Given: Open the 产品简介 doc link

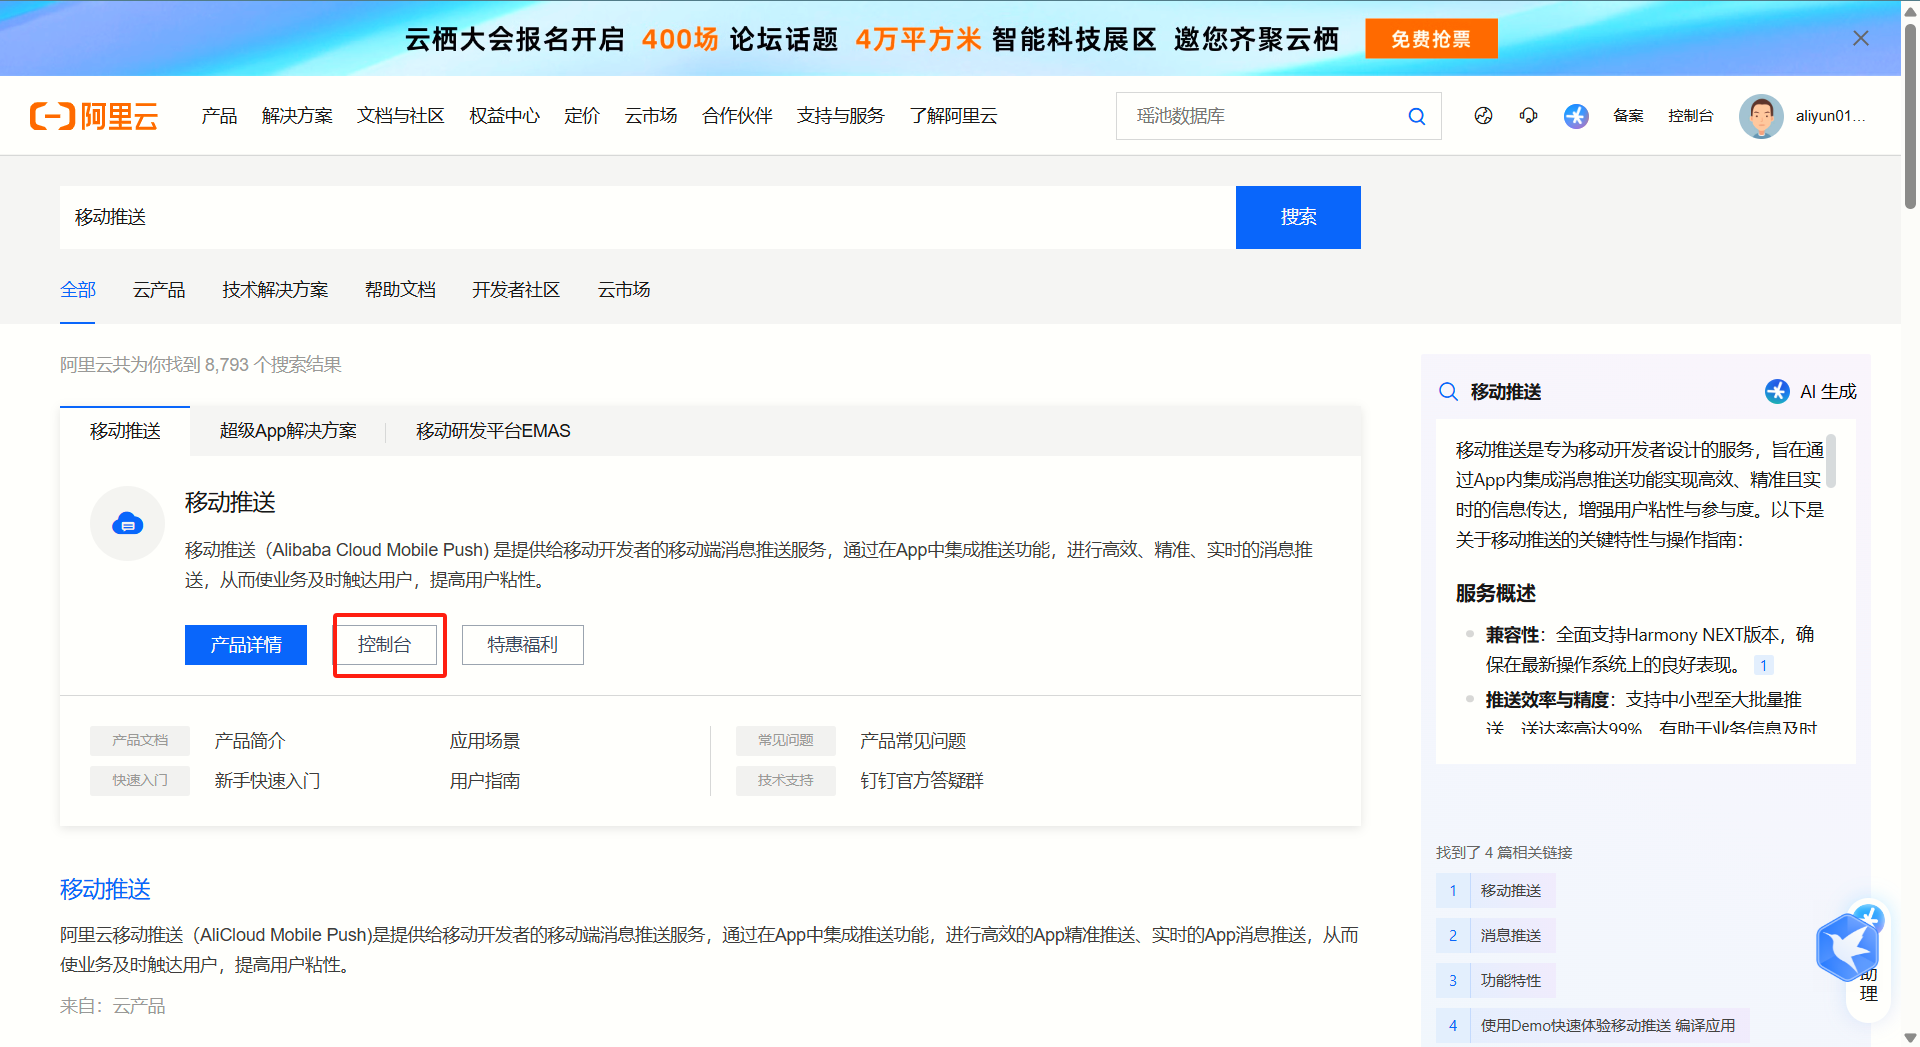Looking at the screenshot, I should [250, 741].
